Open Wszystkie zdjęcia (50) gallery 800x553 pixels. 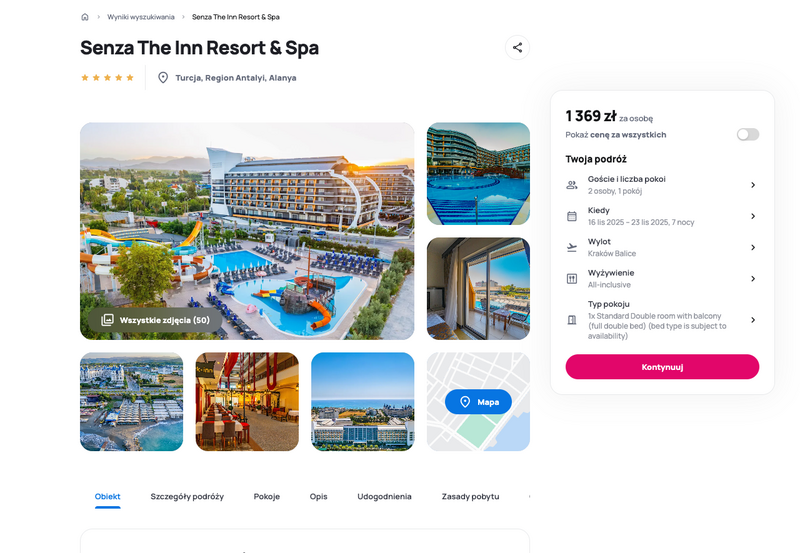click(x=155, y=320)
